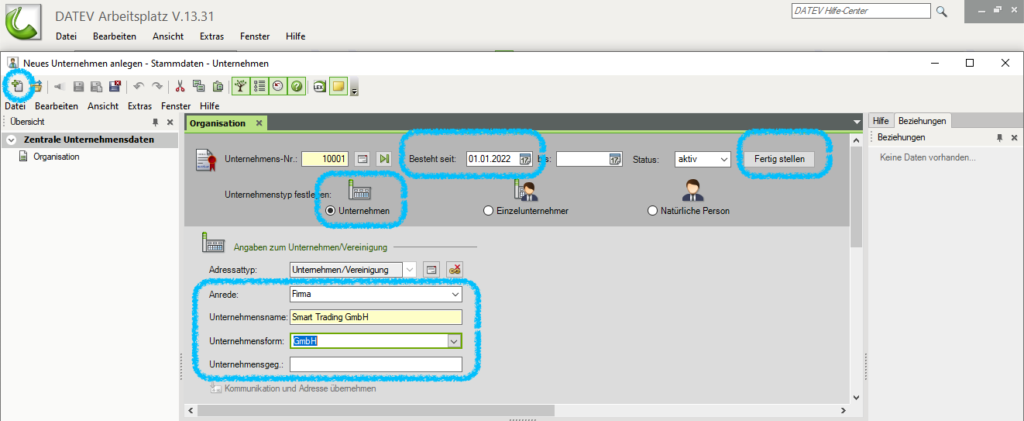The image size is (1024, 421).
Task: Click Kommunikation und Adresse übernehmen
Action: pos(300,388)
